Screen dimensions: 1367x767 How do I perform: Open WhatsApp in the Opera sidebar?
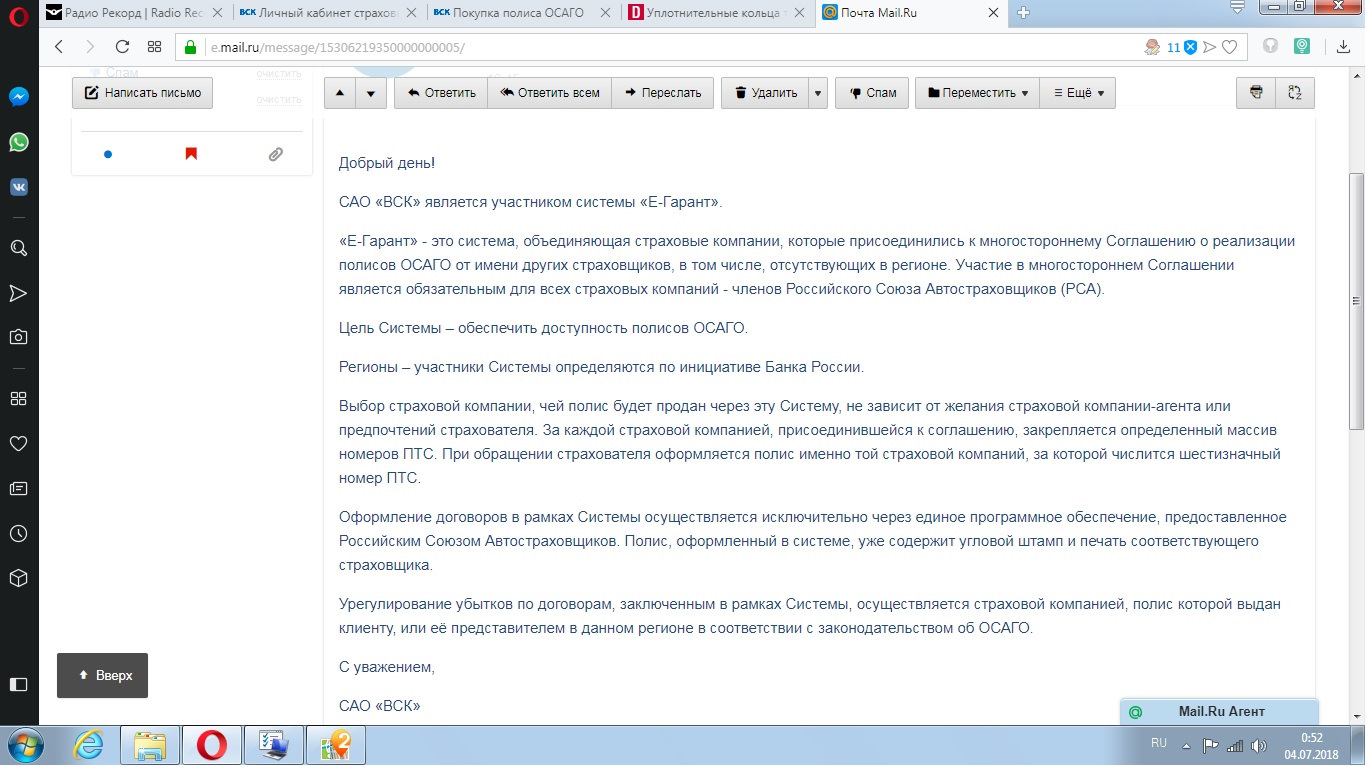[18, 142]
